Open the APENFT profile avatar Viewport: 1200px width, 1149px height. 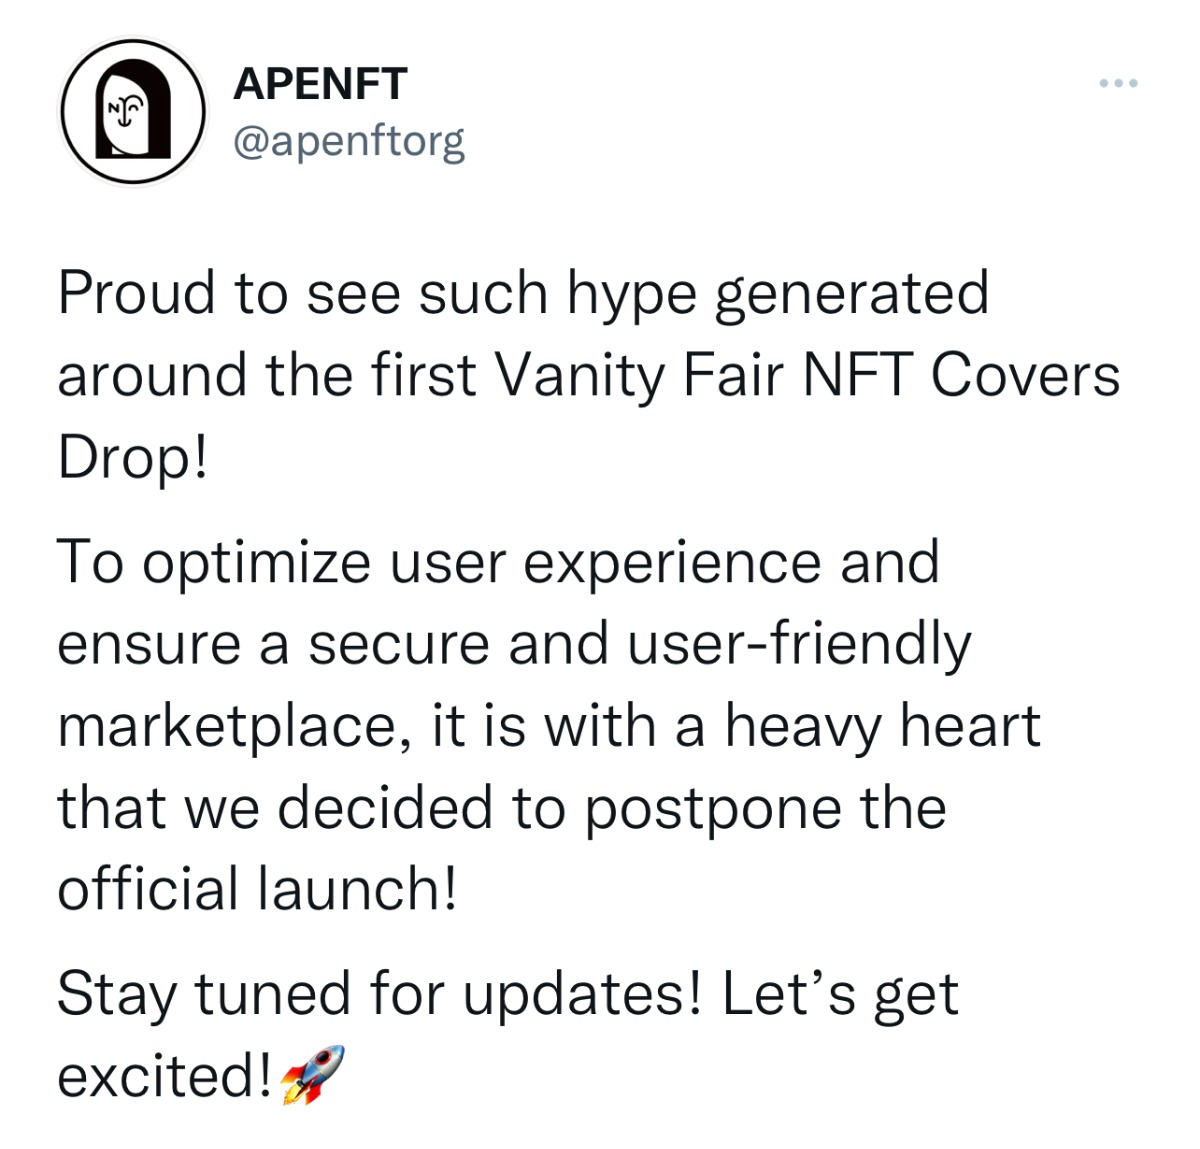(x=133, y=112)
